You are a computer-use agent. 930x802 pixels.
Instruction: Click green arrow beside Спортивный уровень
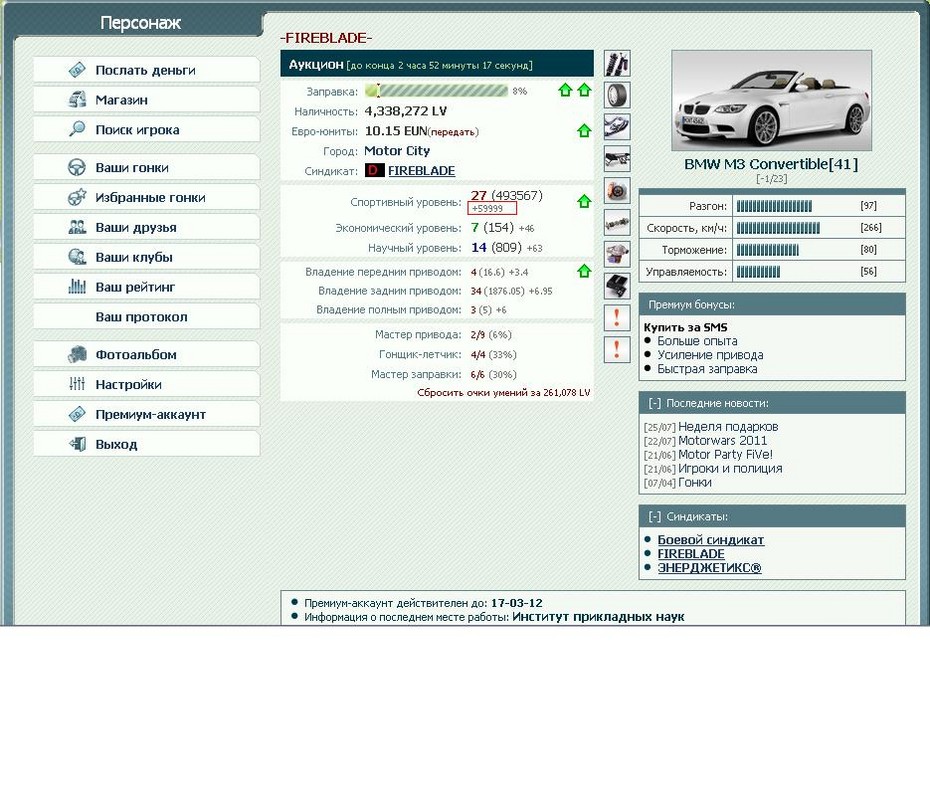click(x=584, y=201)
